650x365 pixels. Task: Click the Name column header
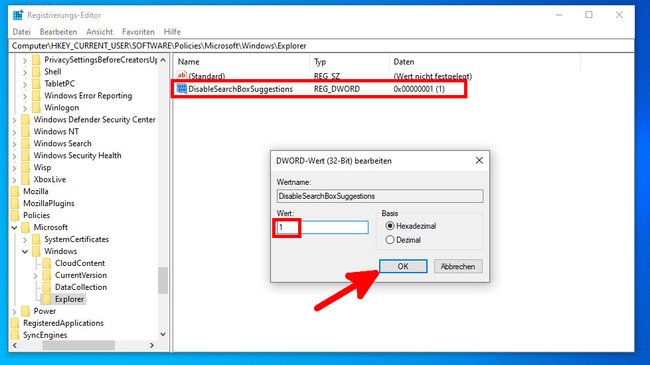tap(242, 62)
